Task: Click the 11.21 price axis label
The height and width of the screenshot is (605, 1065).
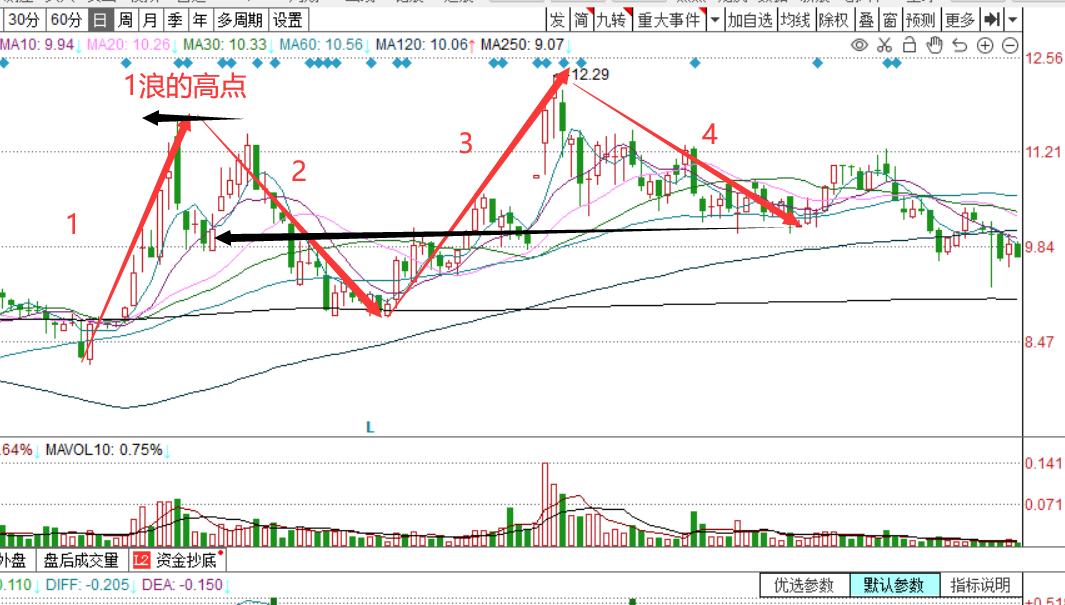Action: coord(1043,152)
